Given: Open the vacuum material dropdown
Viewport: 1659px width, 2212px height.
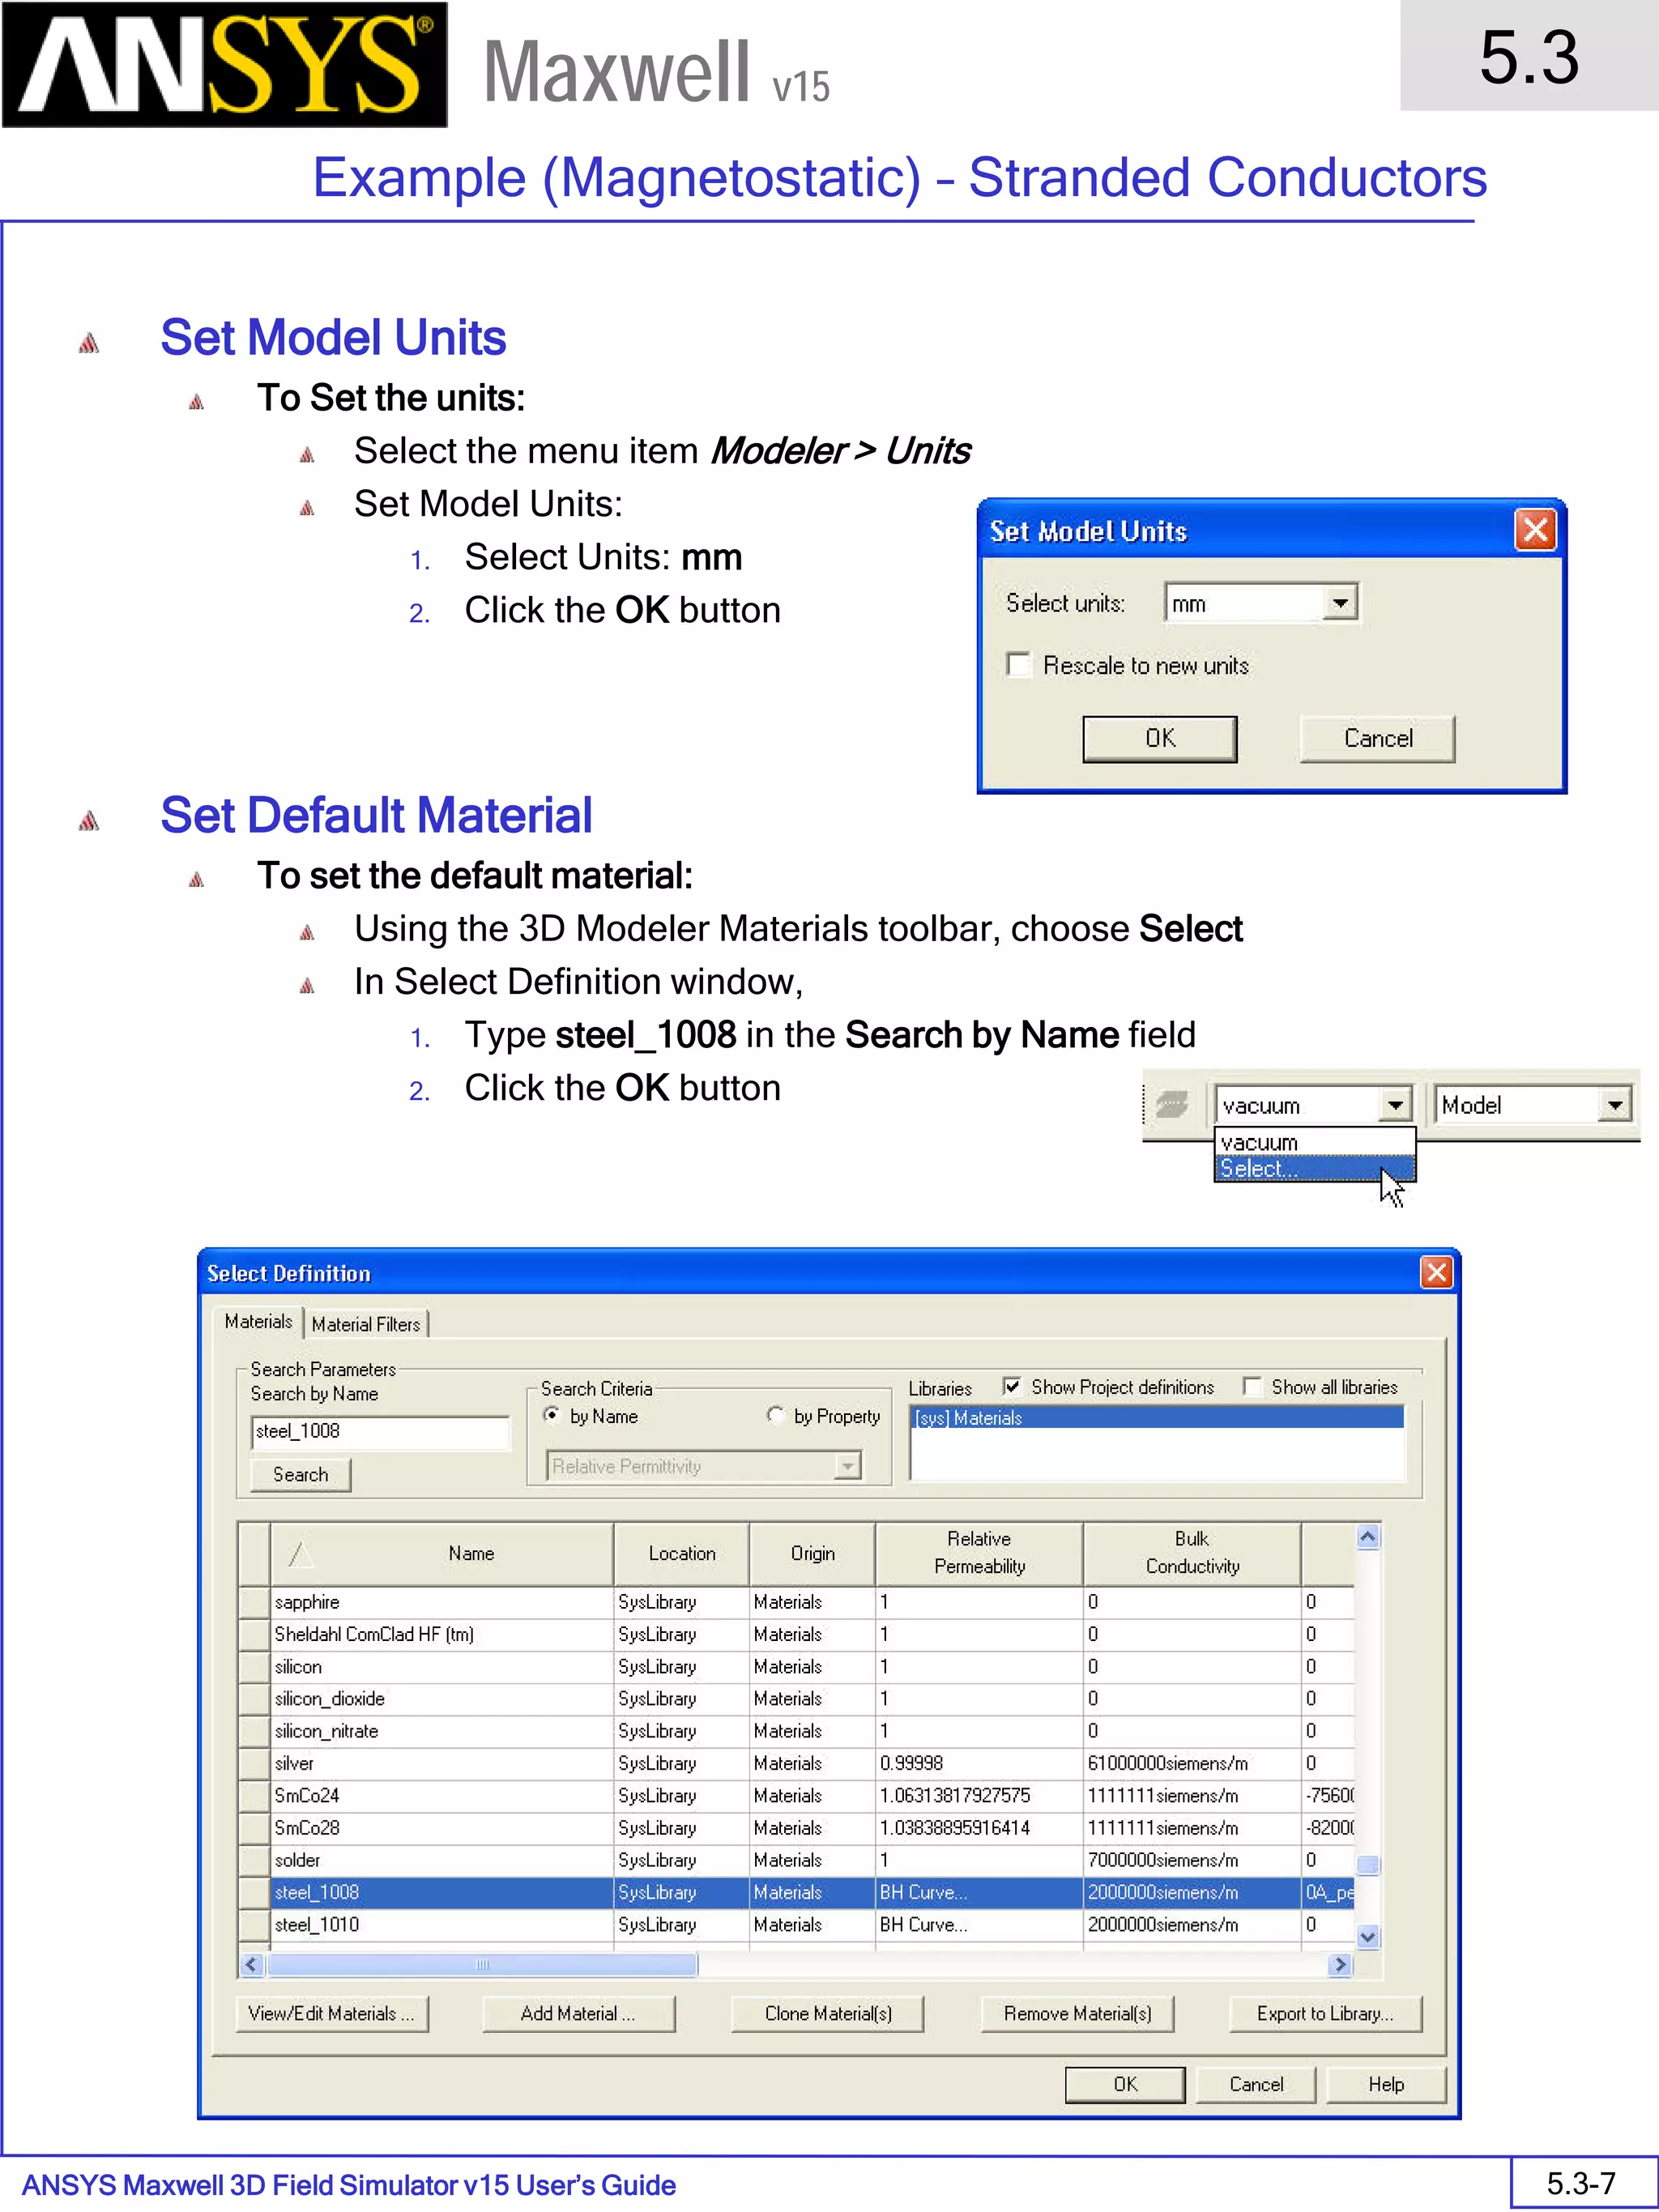Looking at the screenshot, I should (1394, 1105).
